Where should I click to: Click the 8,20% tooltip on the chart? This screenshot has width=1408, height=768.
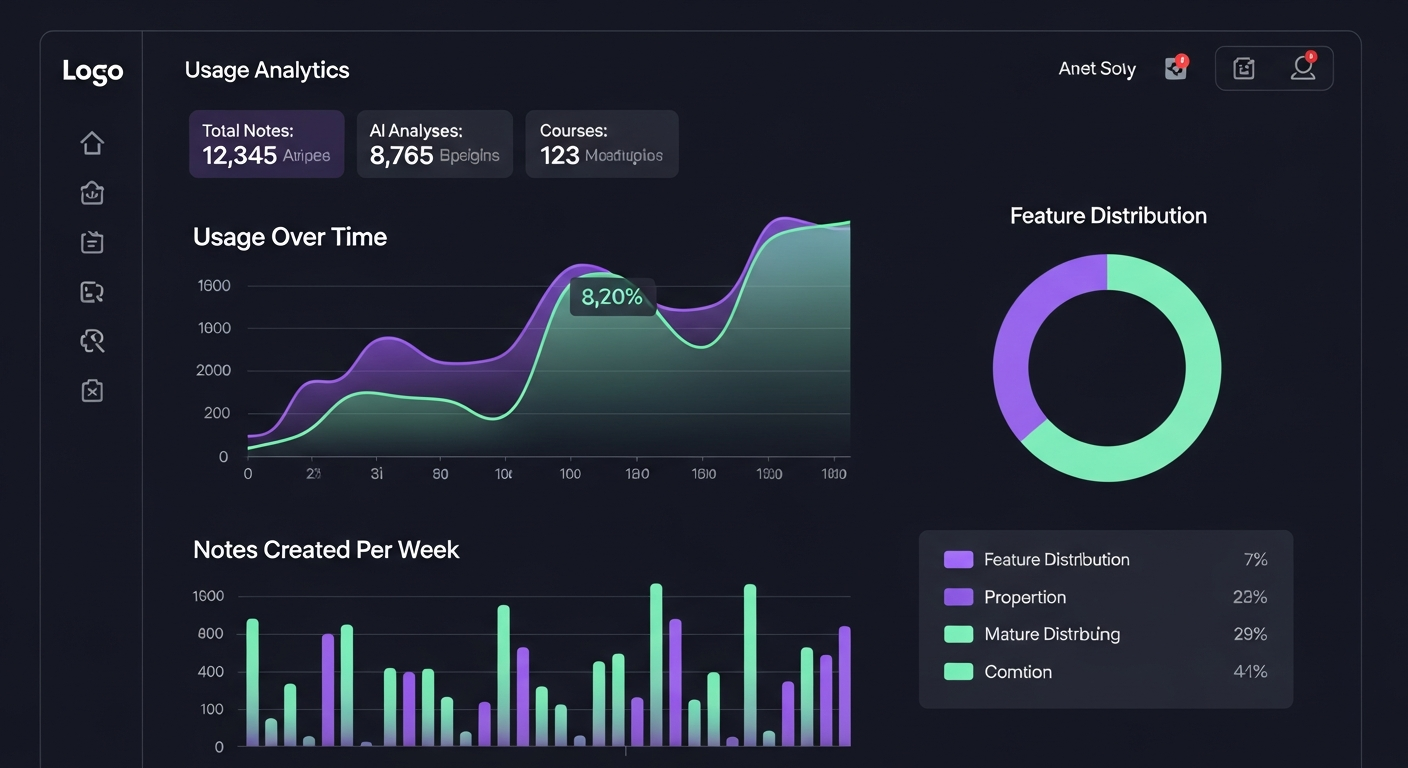pyautogui.click(x=612, y=297)
